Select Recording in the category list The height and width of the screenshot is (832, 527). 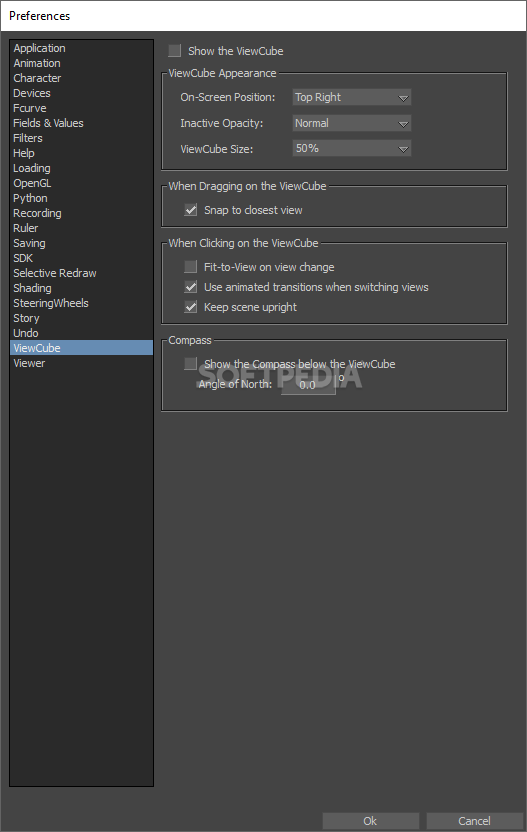82,213
